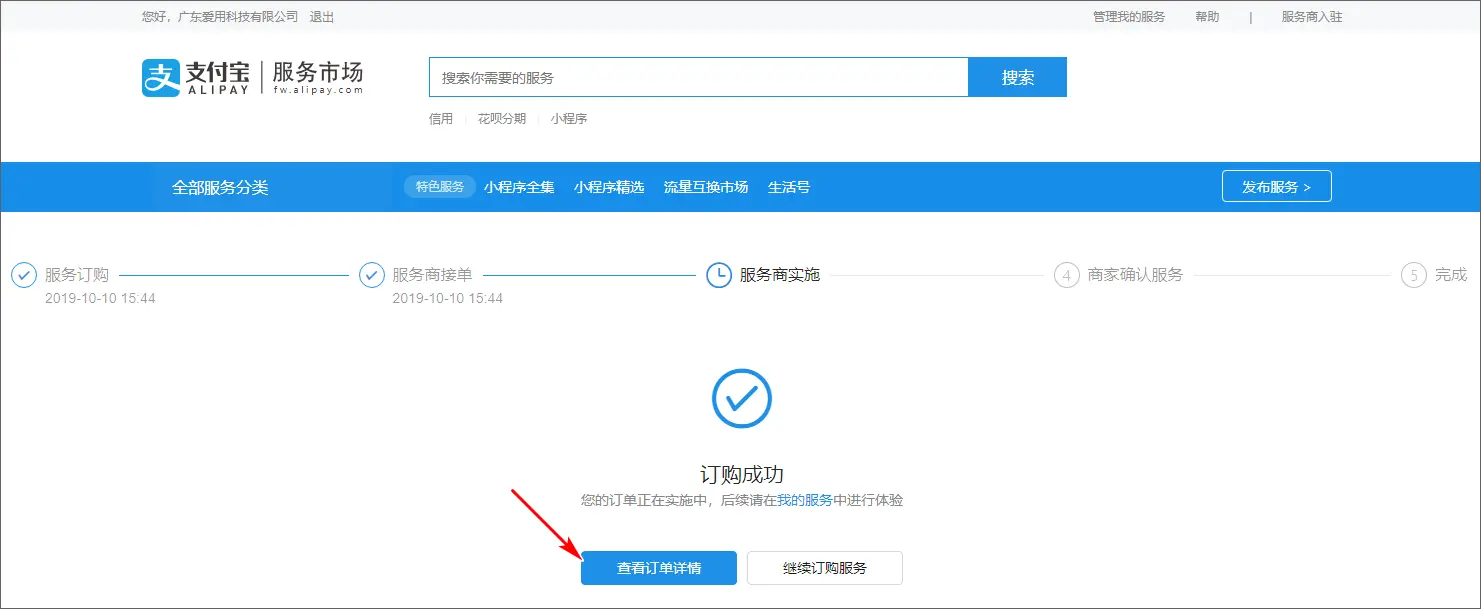Image resolution: width=1481 pixels, height=609 pixels.
Task: Click the 服务商实施 clock step icon
Action: click(x=718, y=275)
